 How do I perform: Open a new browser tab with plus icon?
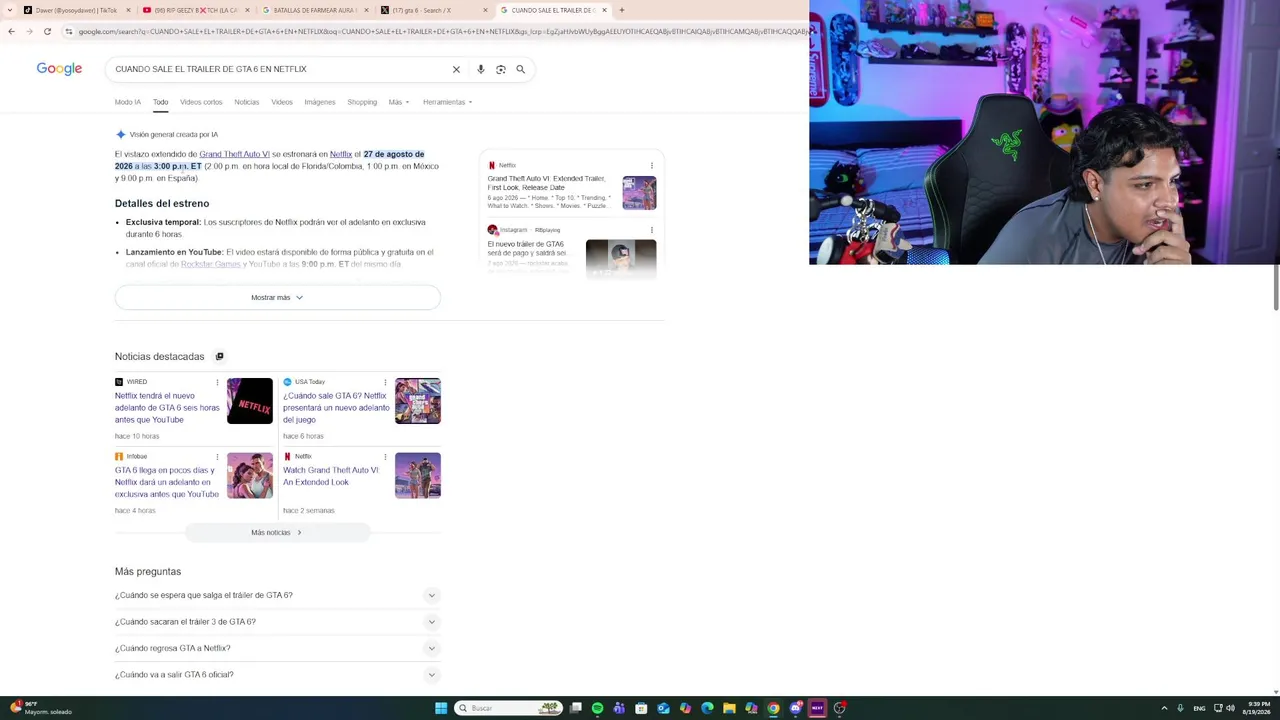pyautogui.click(x=621, y=10)
